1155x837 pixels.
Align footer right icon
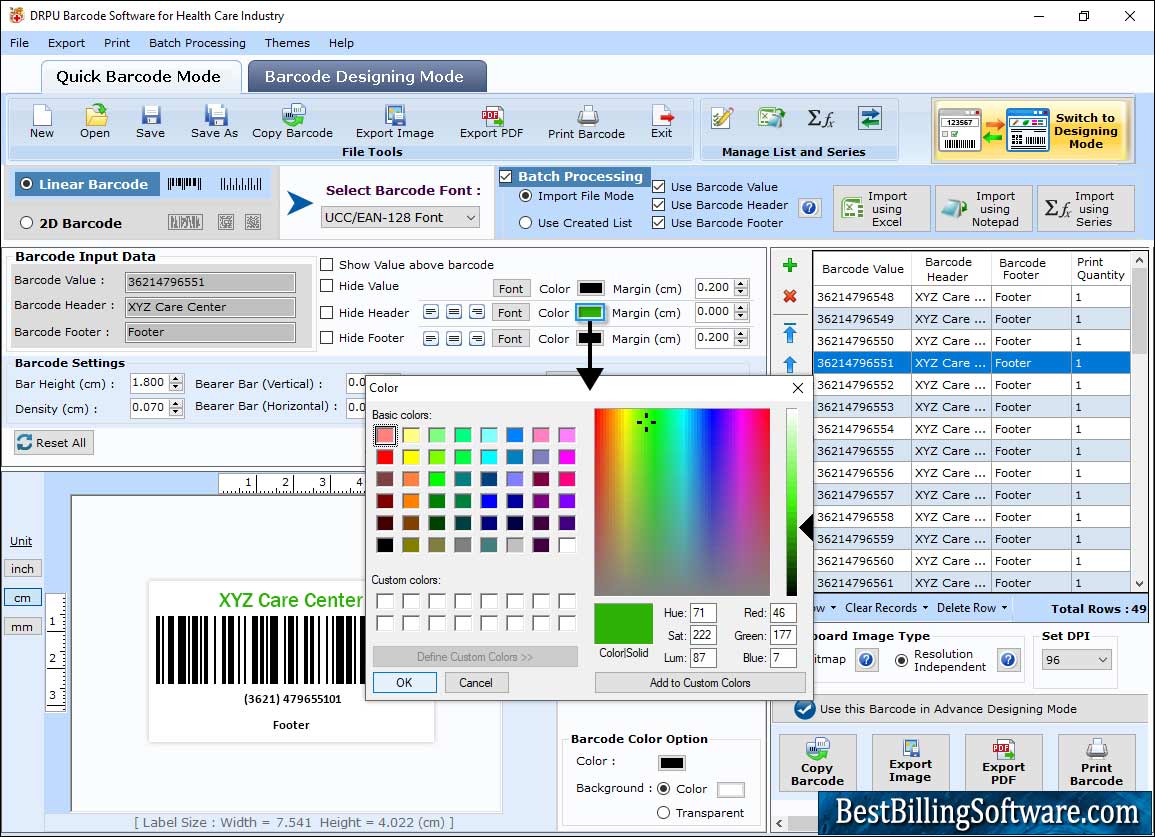click(x=477, y=338)
